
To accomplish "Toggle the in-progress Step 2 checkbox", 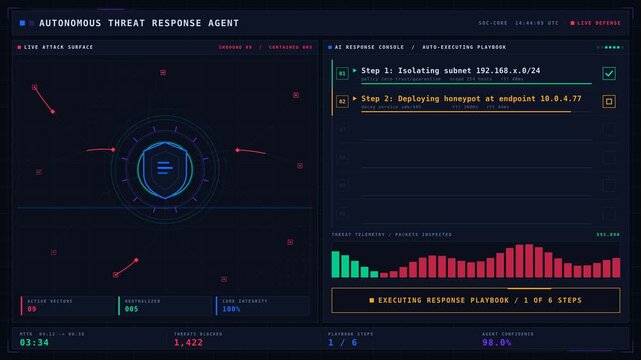I will pos(609,101).
